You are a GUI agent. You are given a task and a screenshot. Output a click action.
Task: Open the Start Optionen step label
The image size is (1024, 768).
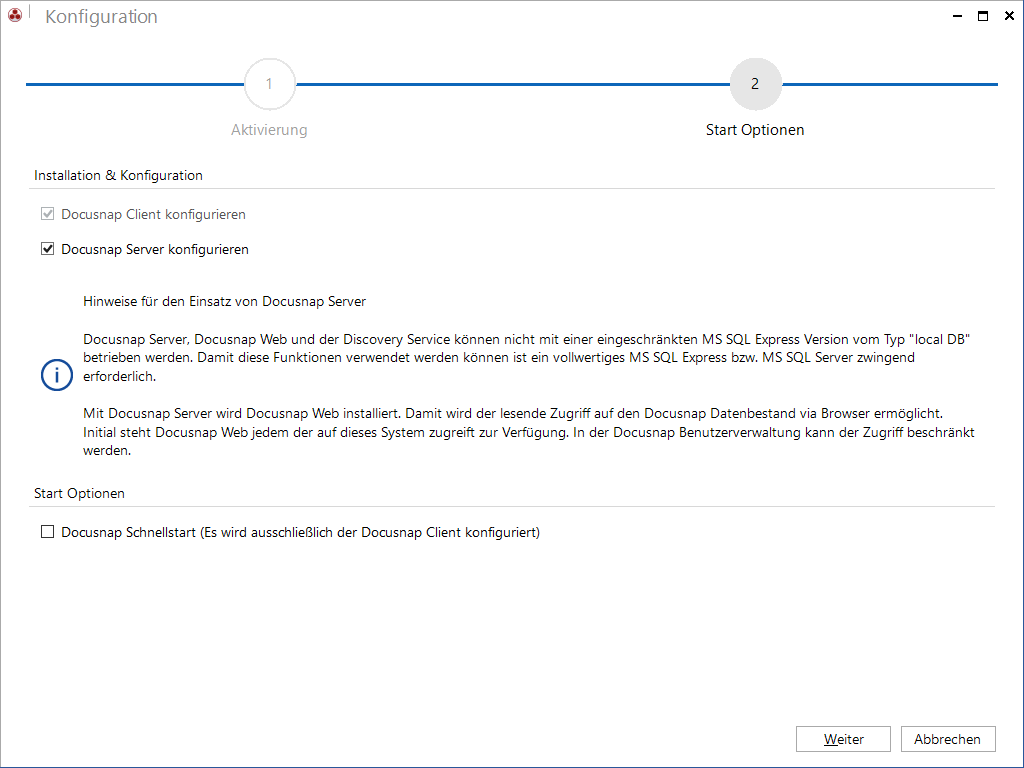click(755, 129)
